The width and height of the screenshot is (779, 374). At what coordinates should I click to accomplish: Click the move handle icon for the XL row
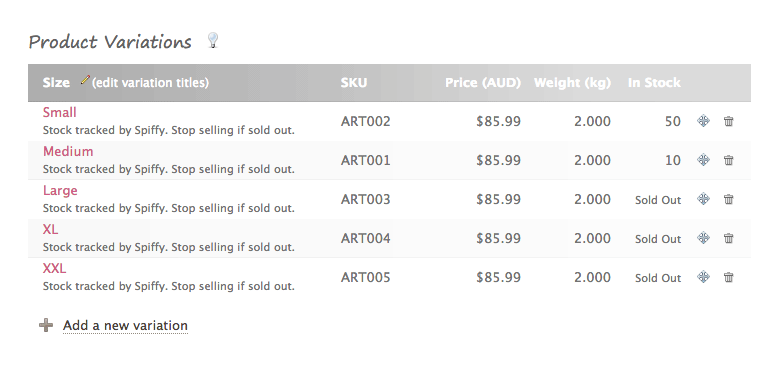point(703,238)
